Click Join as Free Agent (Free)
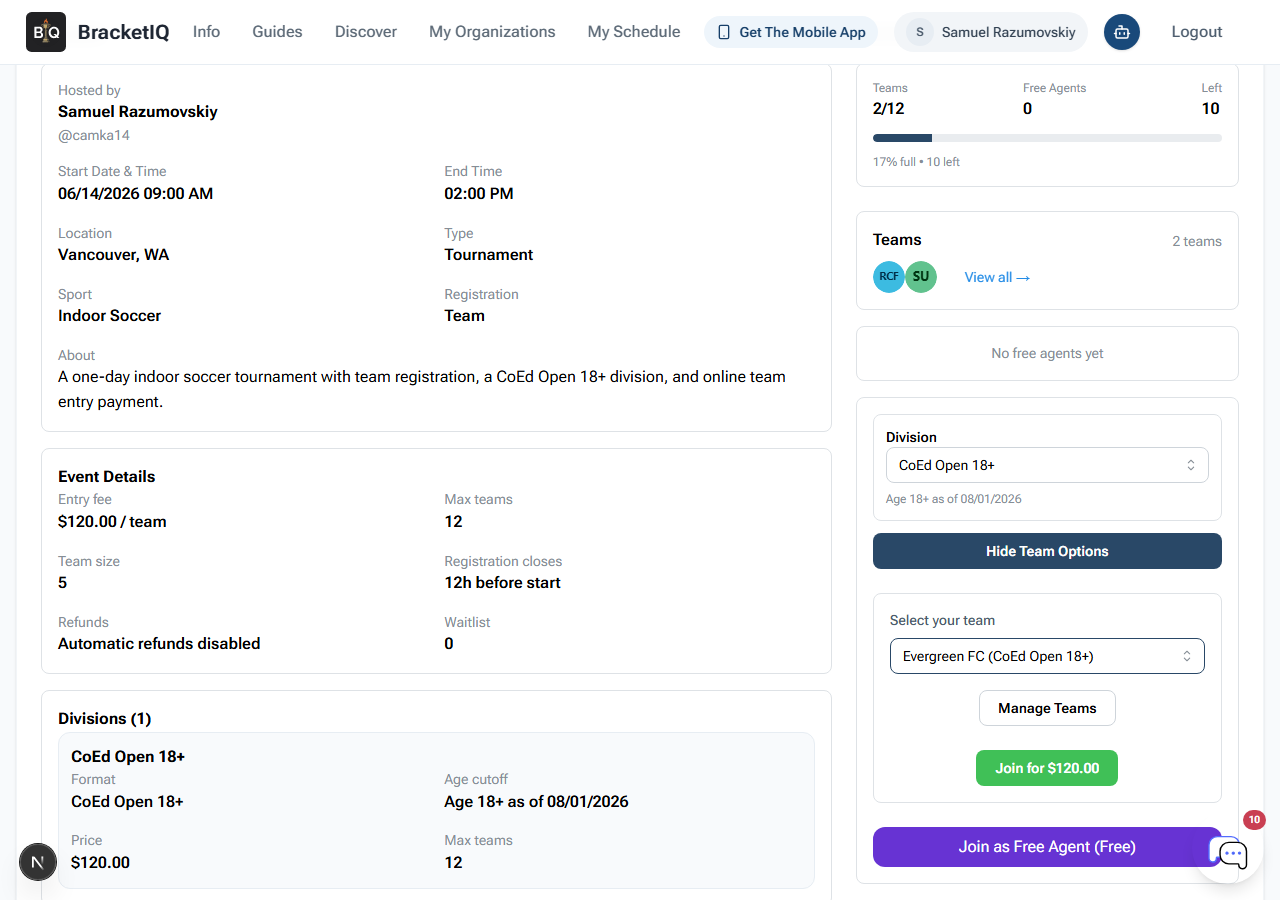 tap(1047, 847)
